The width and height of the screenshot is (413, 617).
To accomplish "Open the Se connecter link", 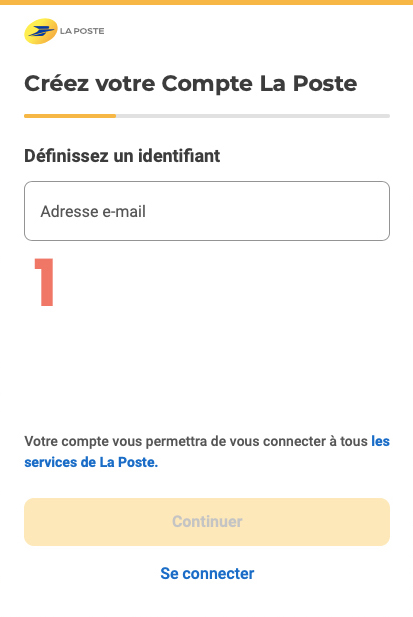I will (207, 573).
